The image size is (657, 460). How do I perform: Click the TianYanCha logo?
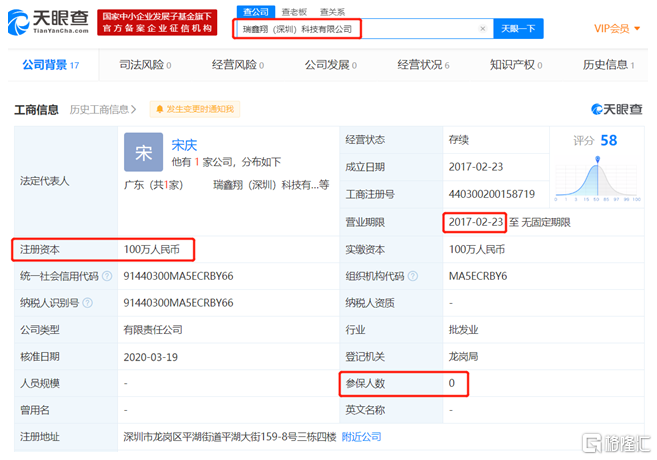click(x=48, y=22)
